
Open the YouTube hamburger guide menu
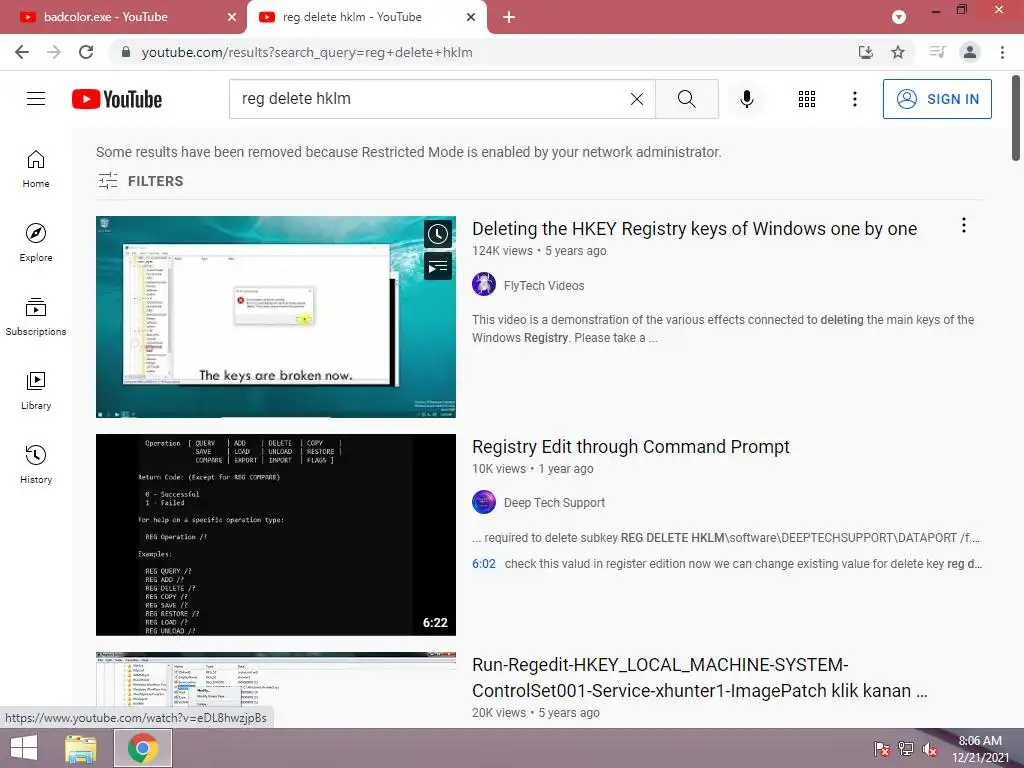(x=36, y=99)
